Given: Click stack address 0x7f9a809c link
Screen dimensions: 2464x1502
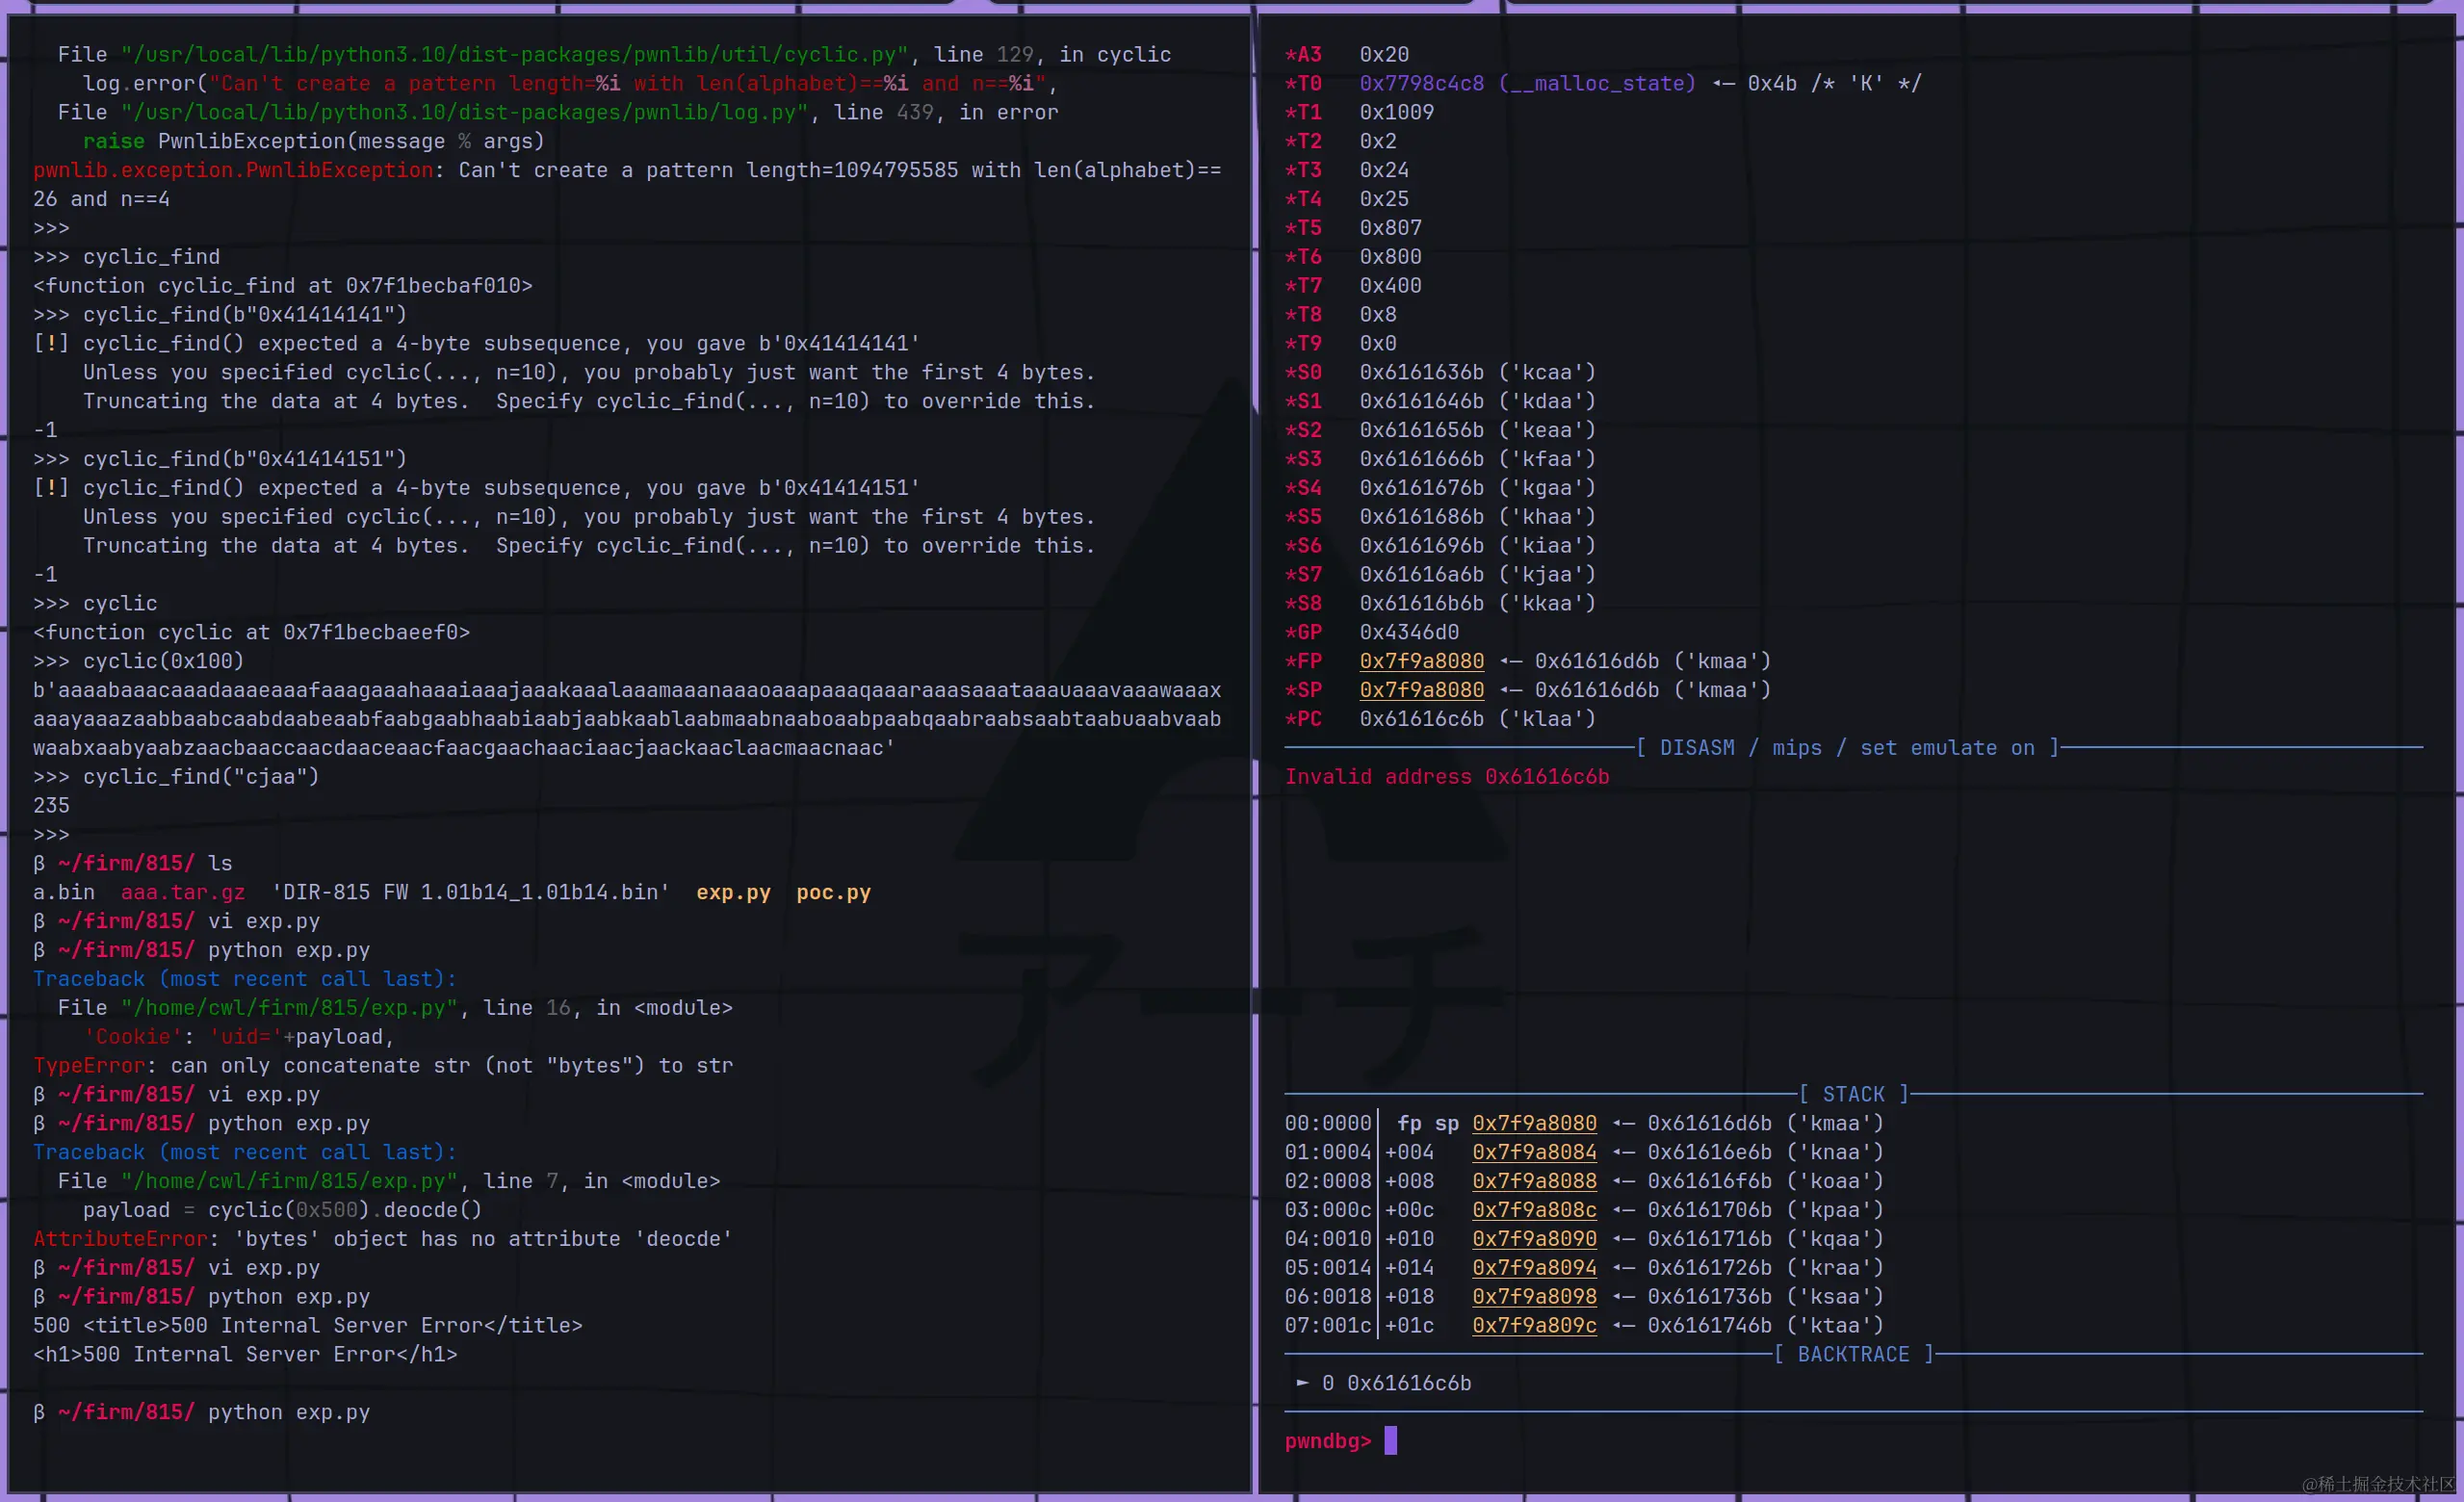Looking at the screenshot, I should pyautogui.click(x=1534, y=1325).
